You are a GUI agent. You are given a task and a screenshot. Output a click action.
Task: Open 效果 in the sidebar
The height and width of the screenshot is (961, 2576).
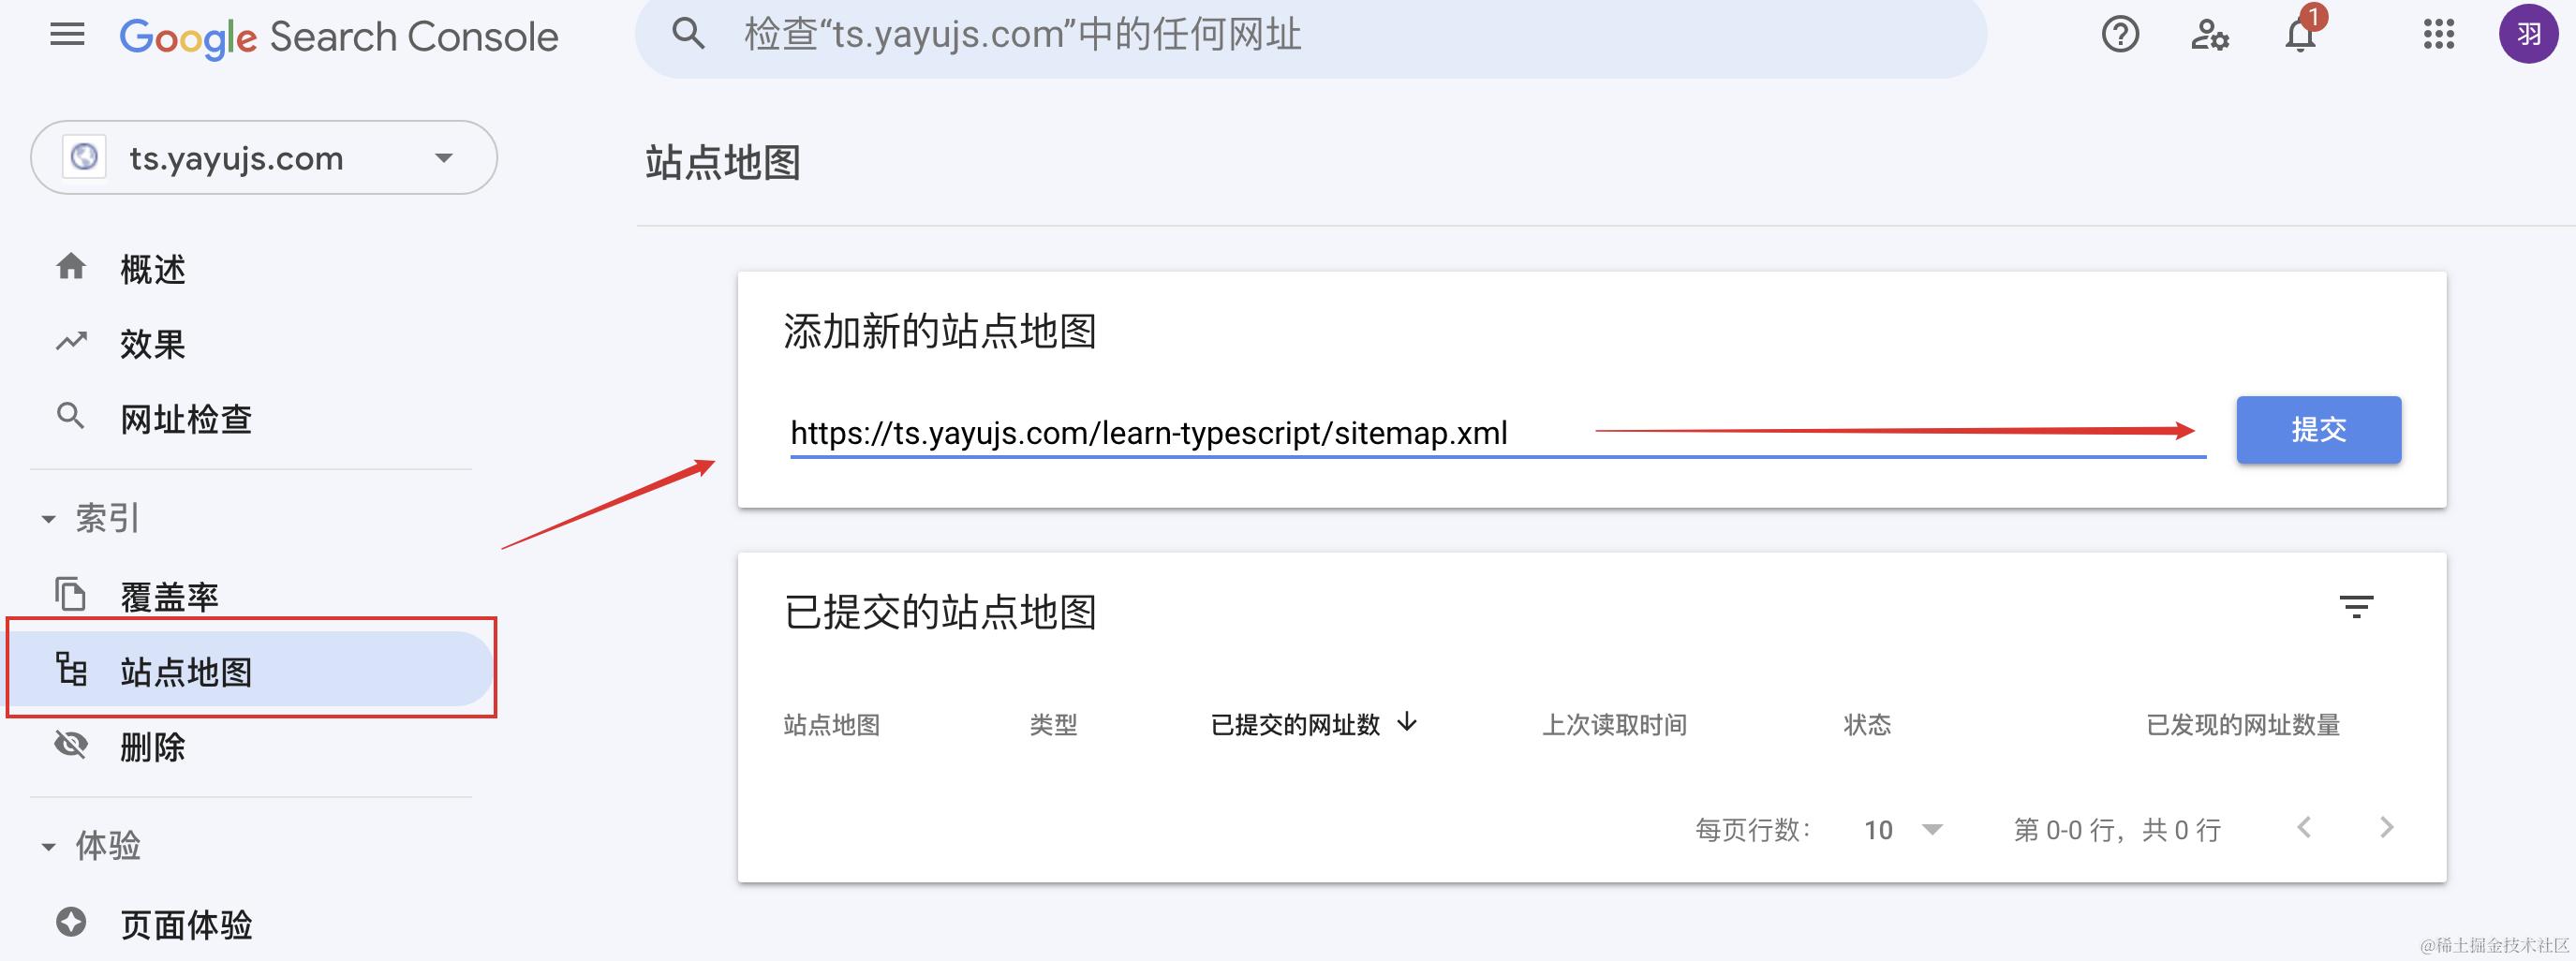pos(153,344)
